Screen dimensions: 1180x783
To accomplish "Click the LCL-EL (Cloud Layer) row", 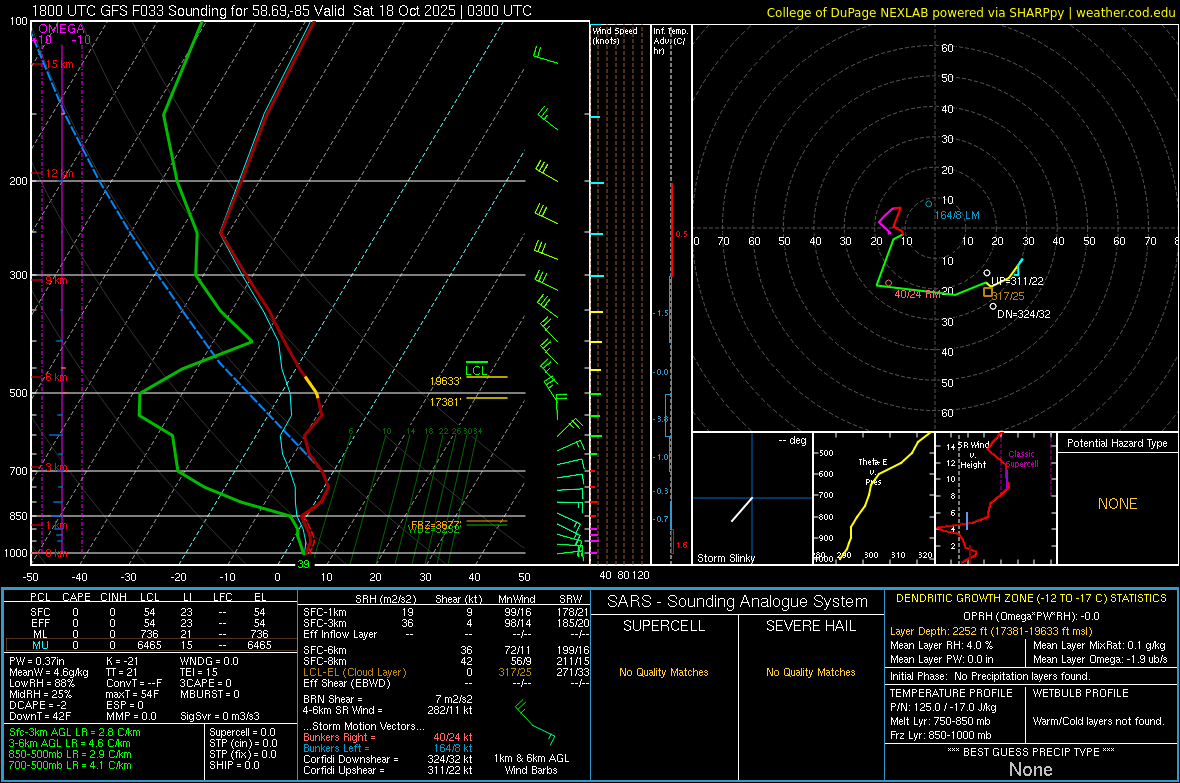I will 446,672.
